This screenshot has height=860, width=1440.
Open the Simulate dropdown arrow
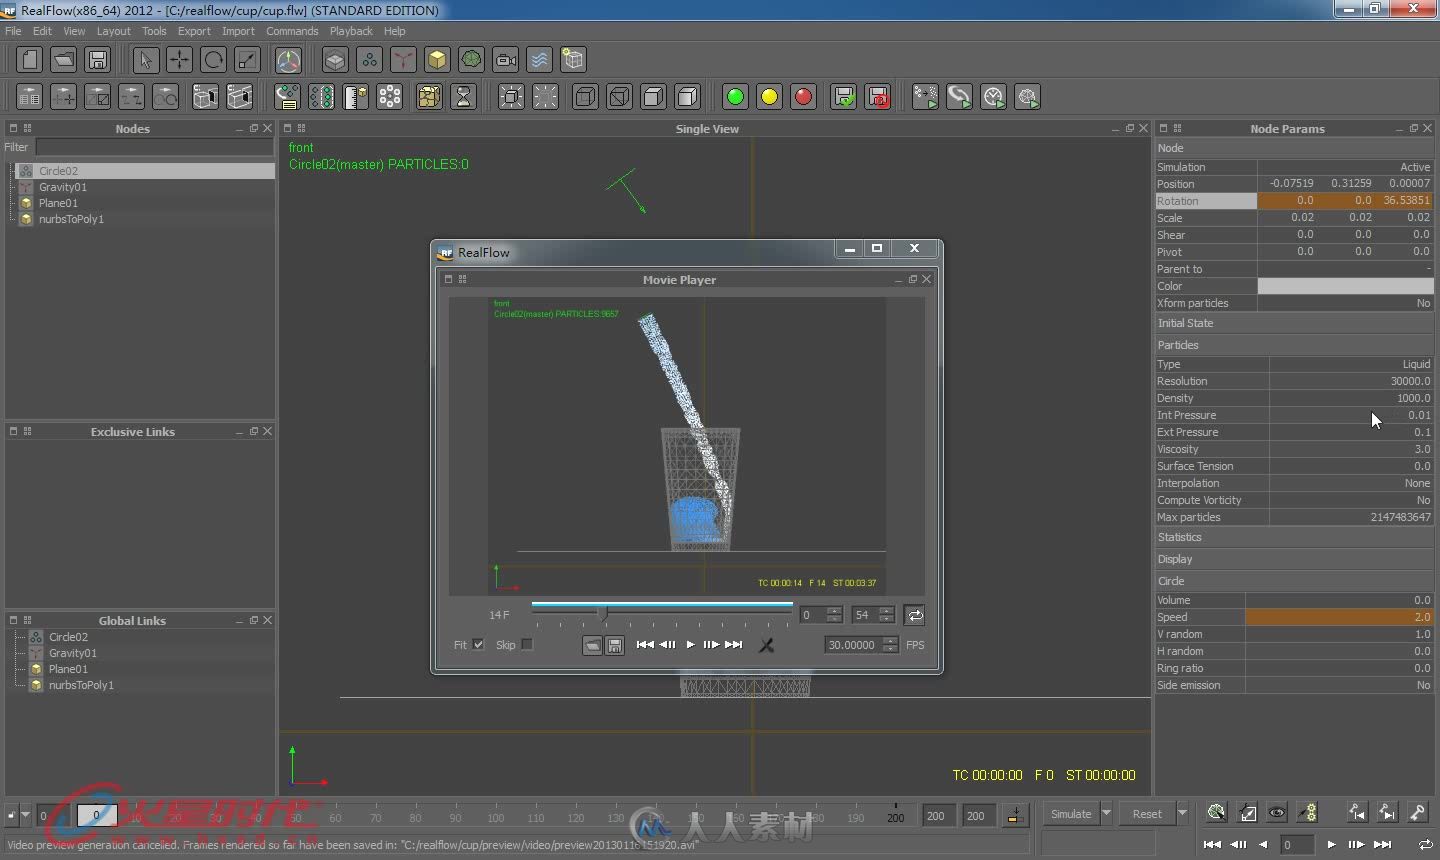(1106, 814)
